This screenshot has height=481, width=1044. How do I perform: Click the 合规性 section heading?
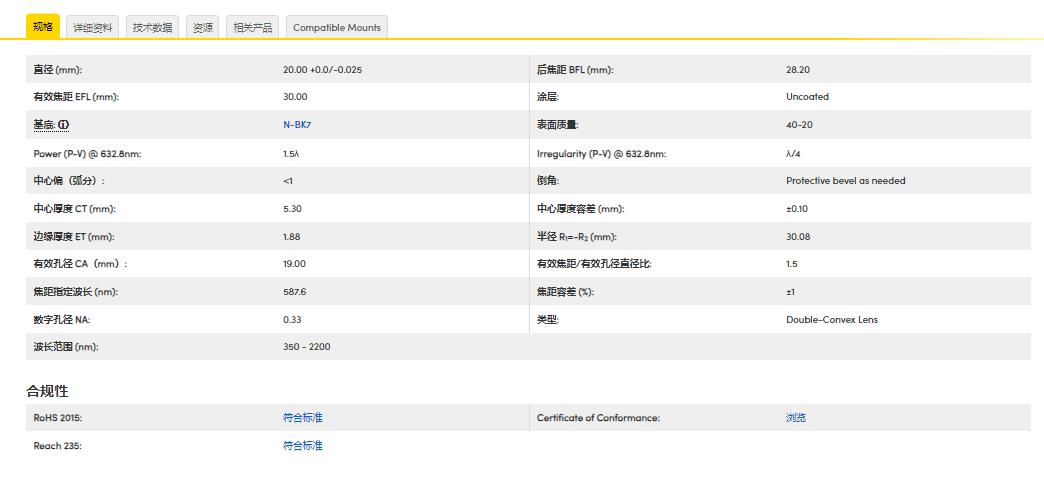47,391
